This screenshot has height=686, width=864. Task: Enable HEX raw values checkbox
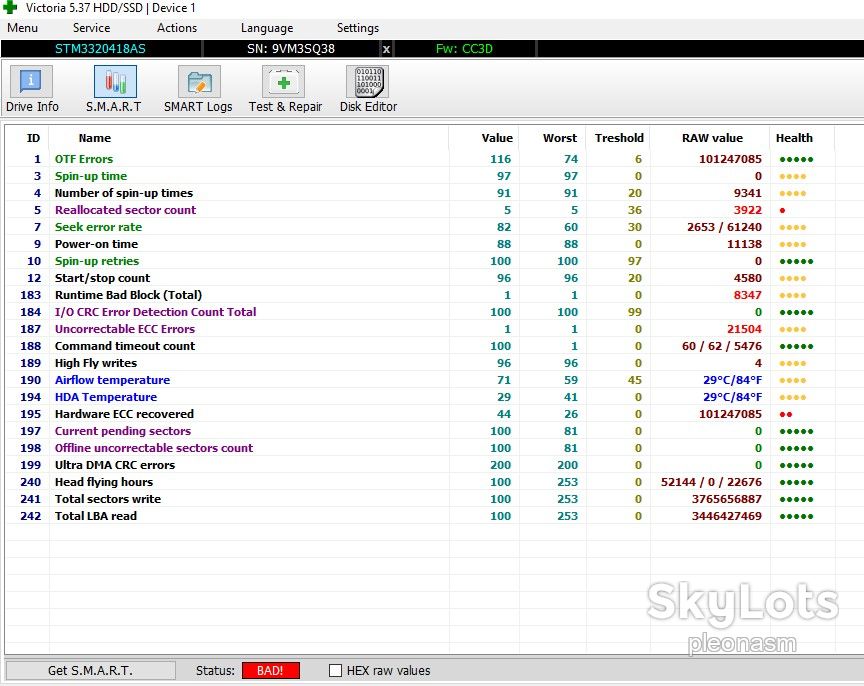tap(335, 670)
